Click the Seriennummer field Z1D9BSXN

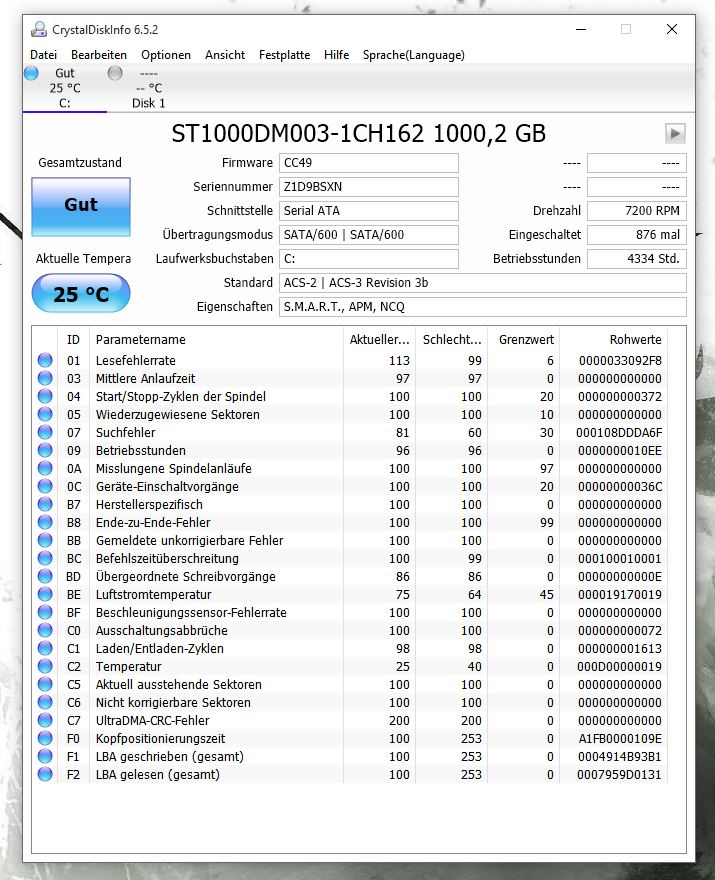point(369,187)
